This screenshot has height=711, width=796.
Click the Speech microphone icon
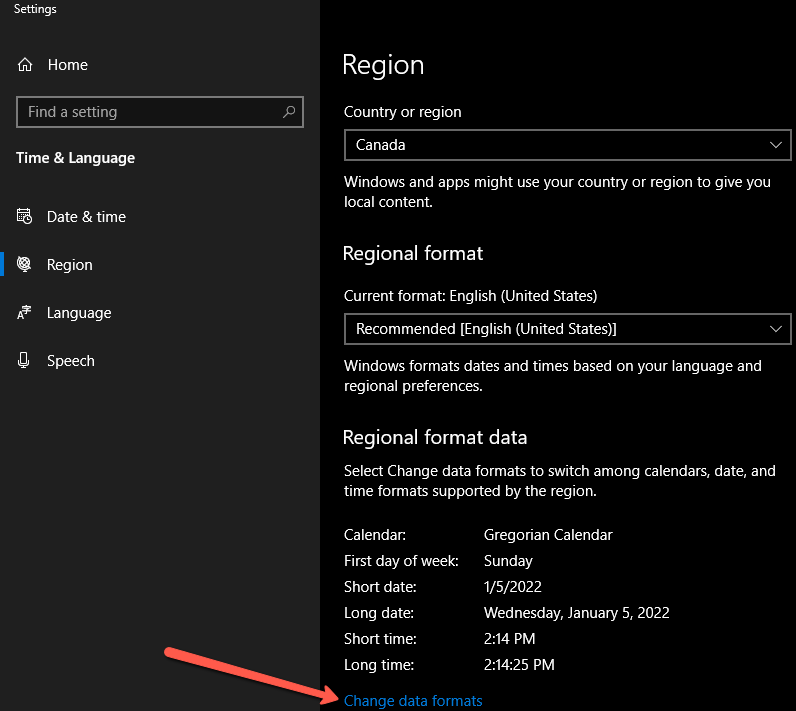pyautogui.click(x=25, y=361)
